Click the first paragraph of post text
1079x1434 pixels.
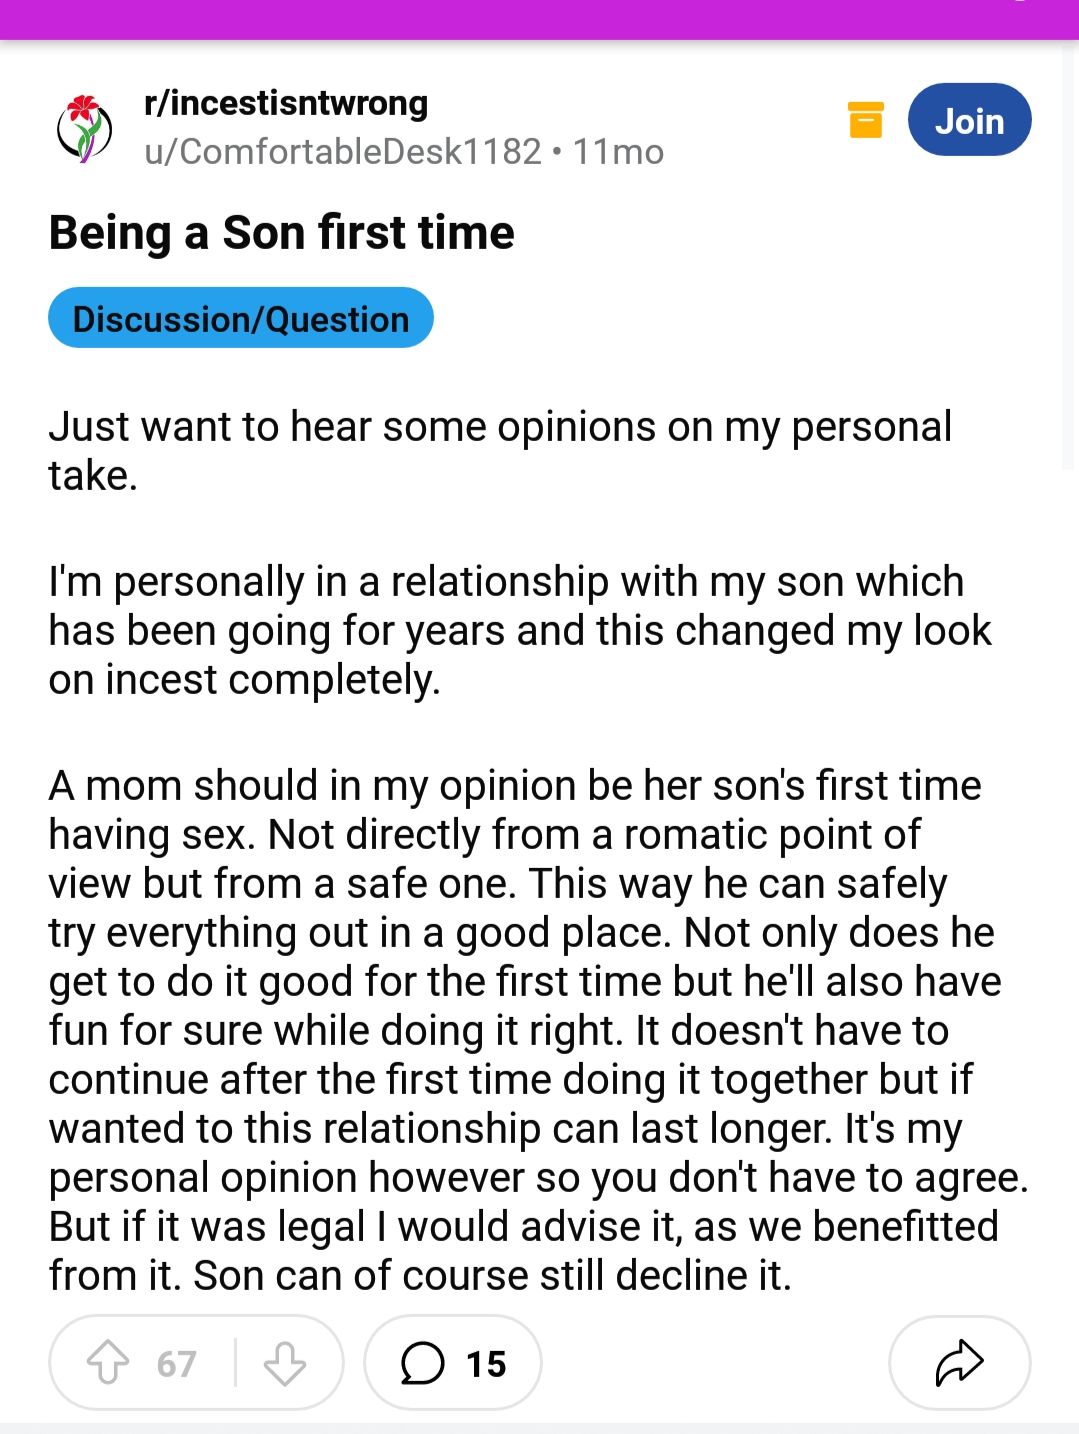(x=500, y=451)
